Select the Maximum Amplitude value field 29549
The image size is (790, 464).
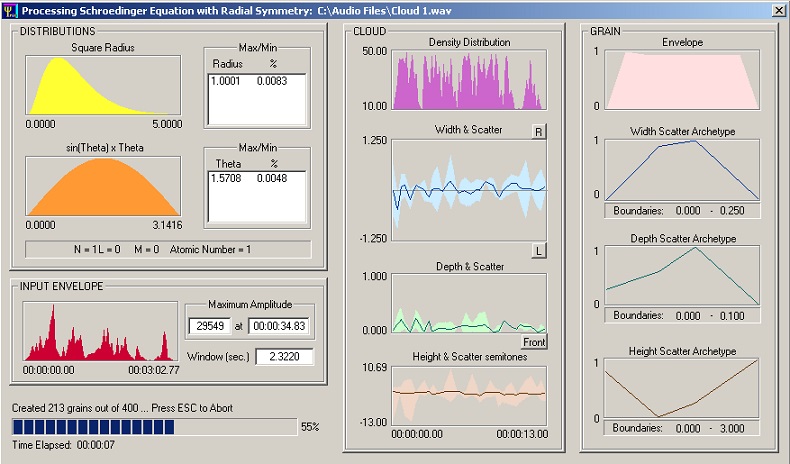point(210,326)
